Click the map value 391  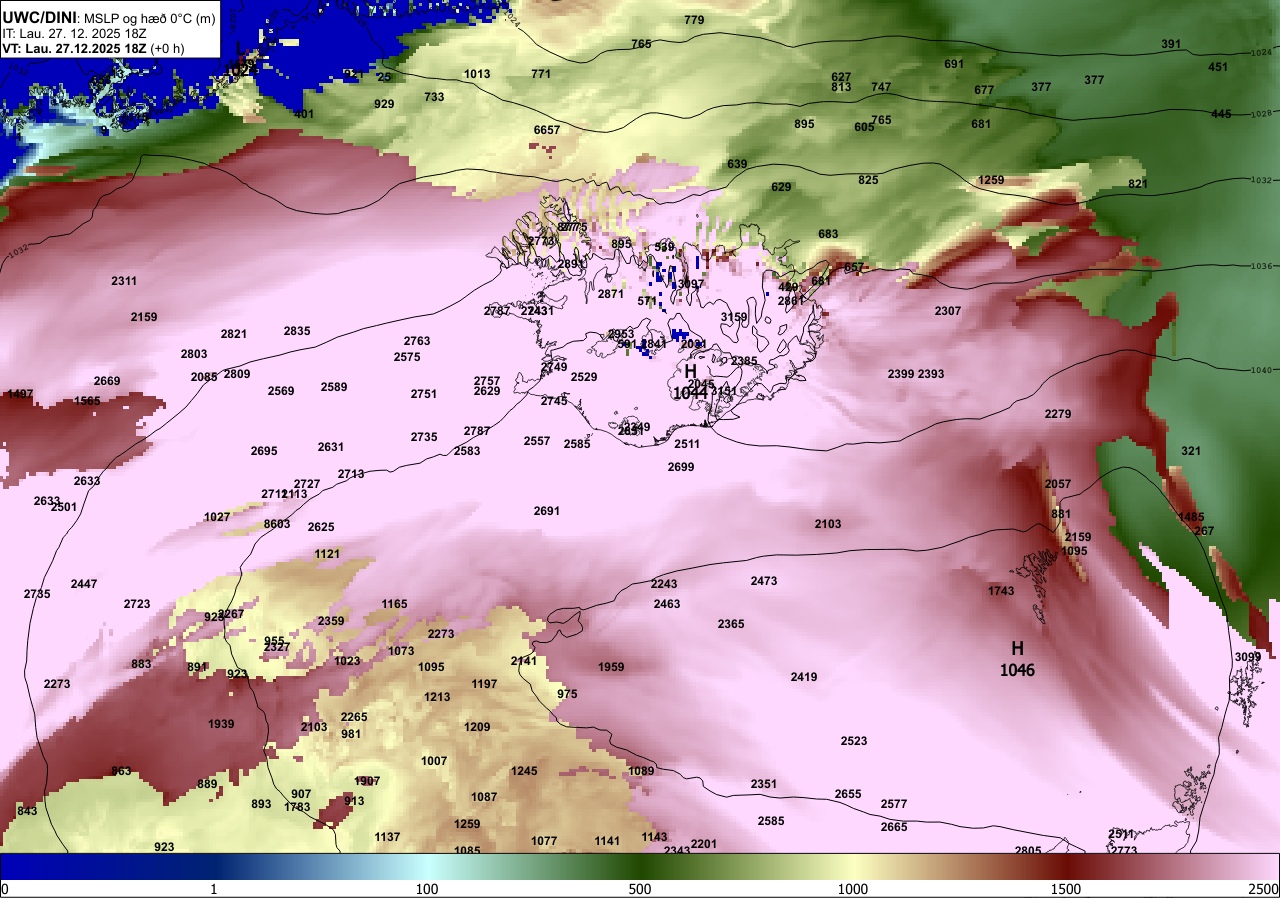1171,44
